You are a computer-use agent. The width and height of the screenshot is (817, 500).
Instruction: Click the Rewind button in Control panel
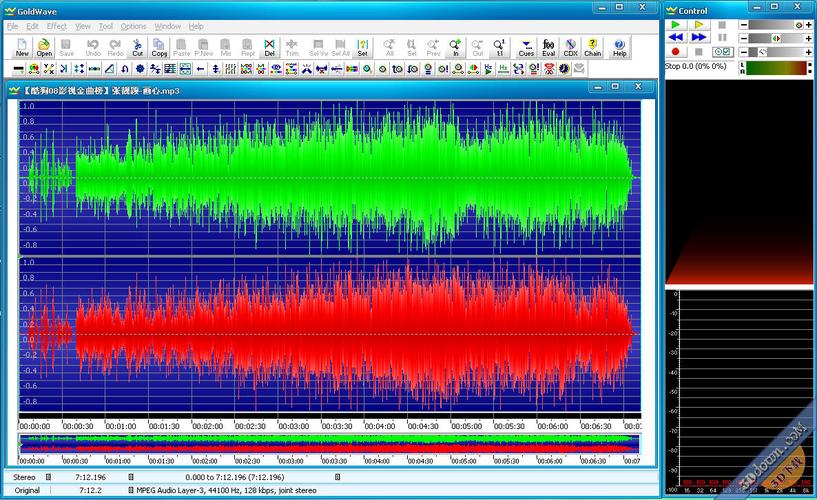[x=676, y=37]
